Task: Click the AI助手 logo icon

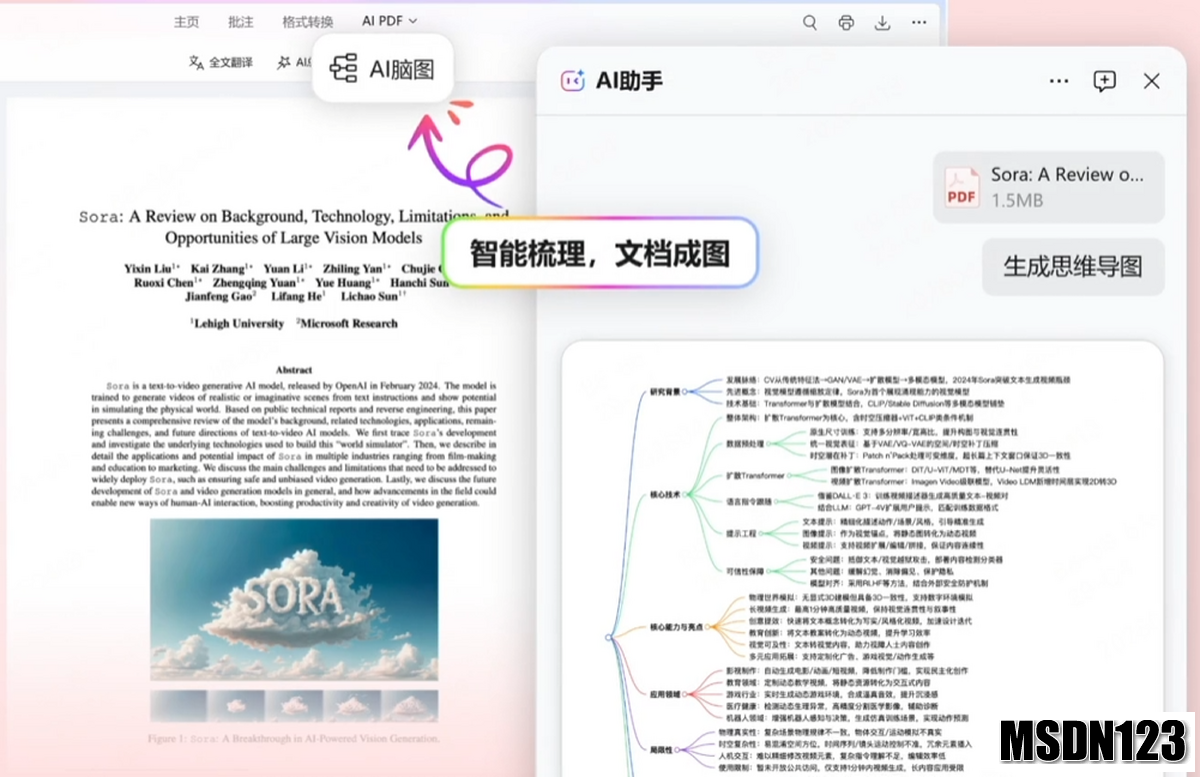Action: [x=572, y=81]
